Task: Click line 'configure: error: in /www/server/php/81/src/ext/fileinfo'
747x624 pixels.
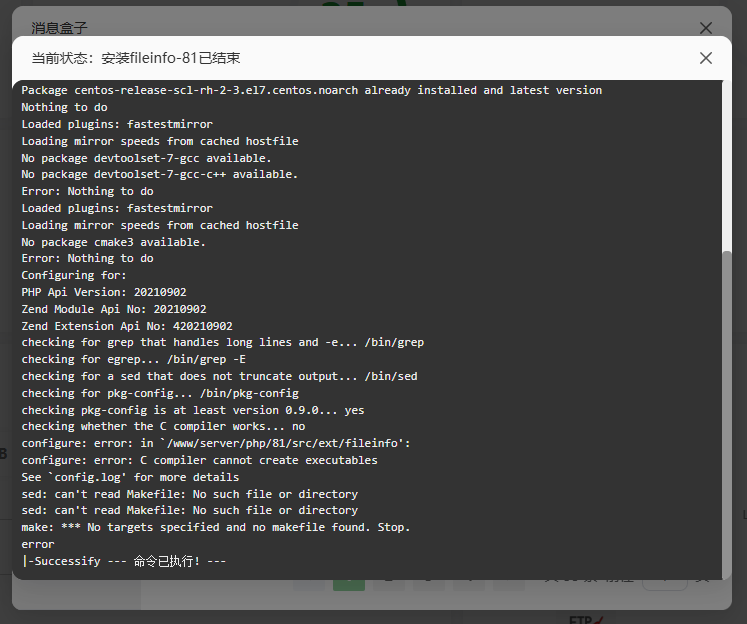Action: point(215,443)
